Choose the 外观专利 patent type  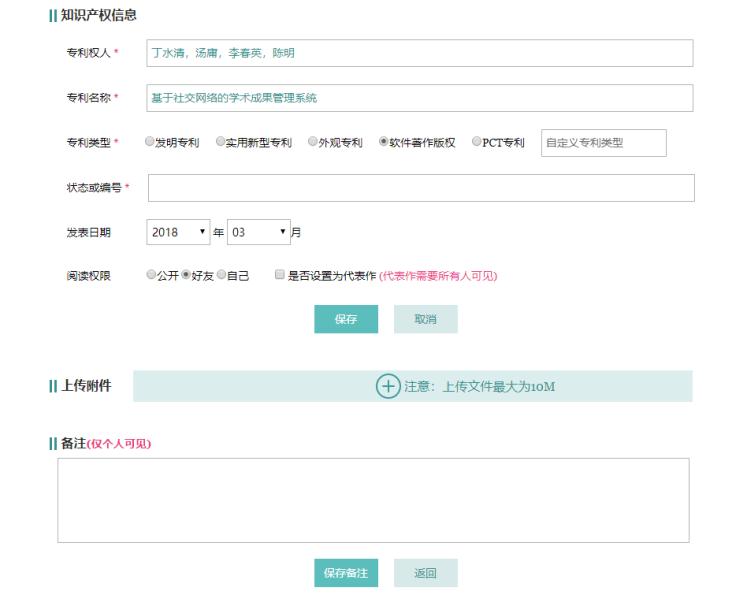[312, 142]
